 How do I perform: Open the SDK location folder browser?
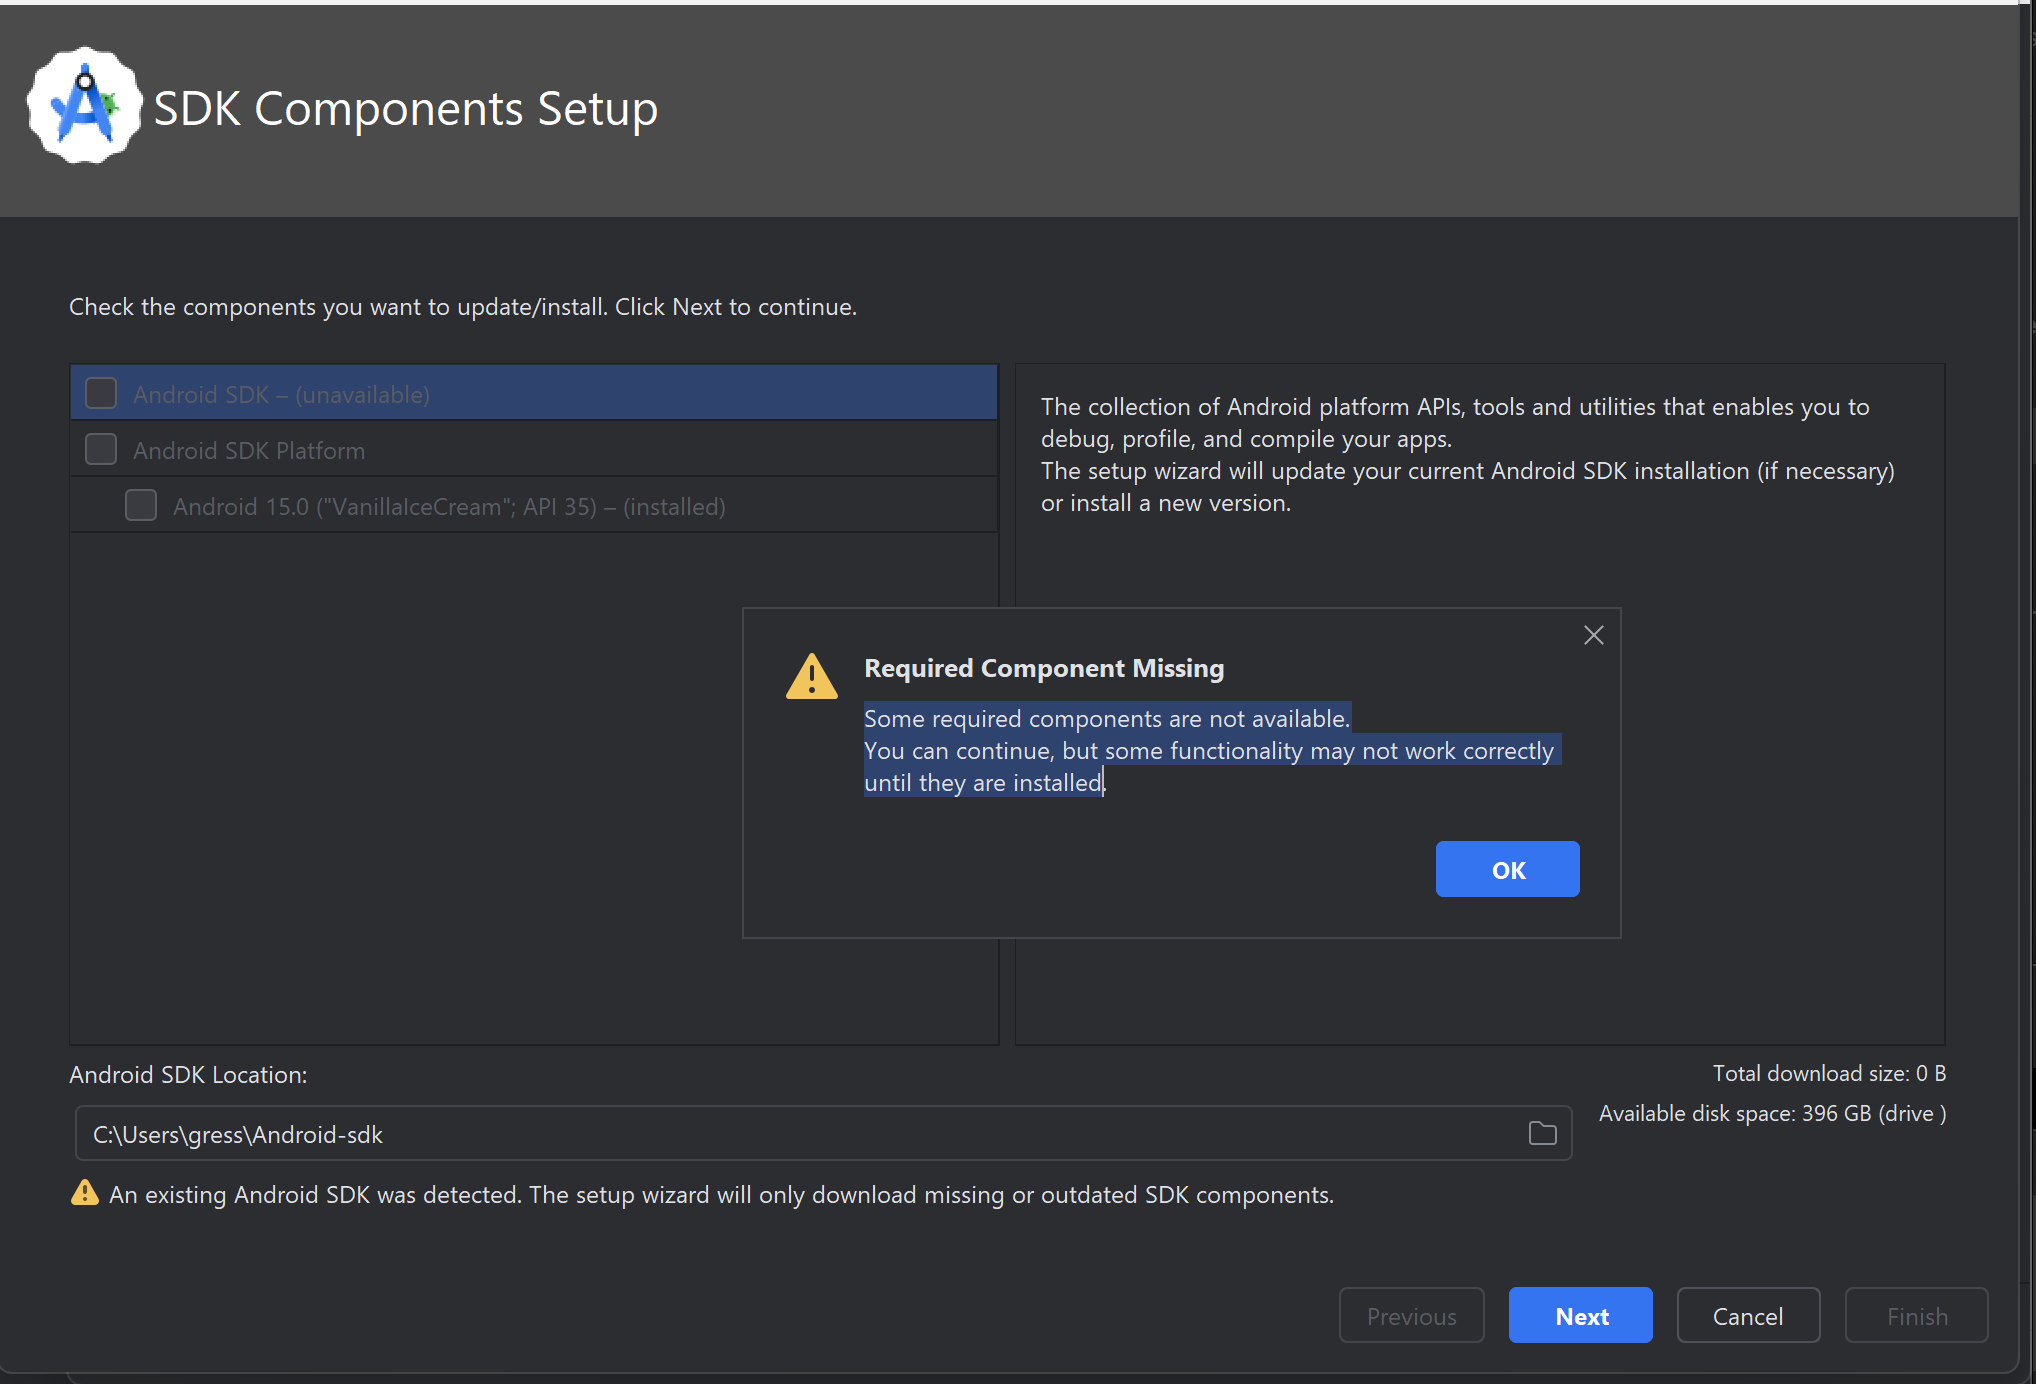click(1542, 1133)
